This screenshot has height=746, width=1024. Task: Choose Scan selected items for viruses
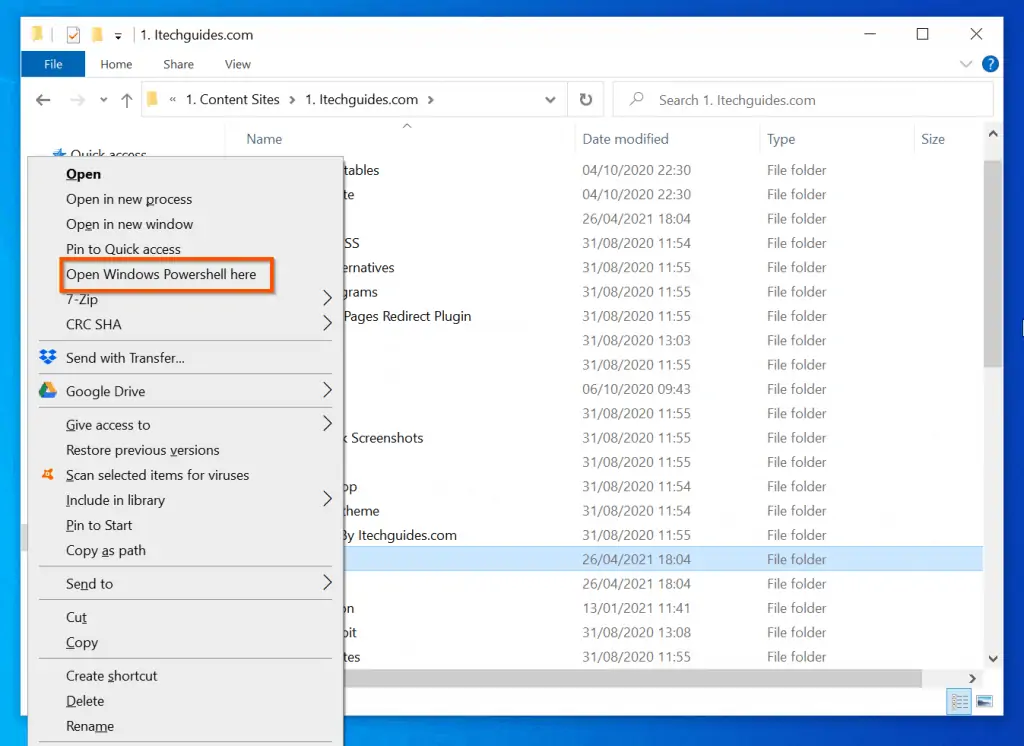[x=185, y=475]
